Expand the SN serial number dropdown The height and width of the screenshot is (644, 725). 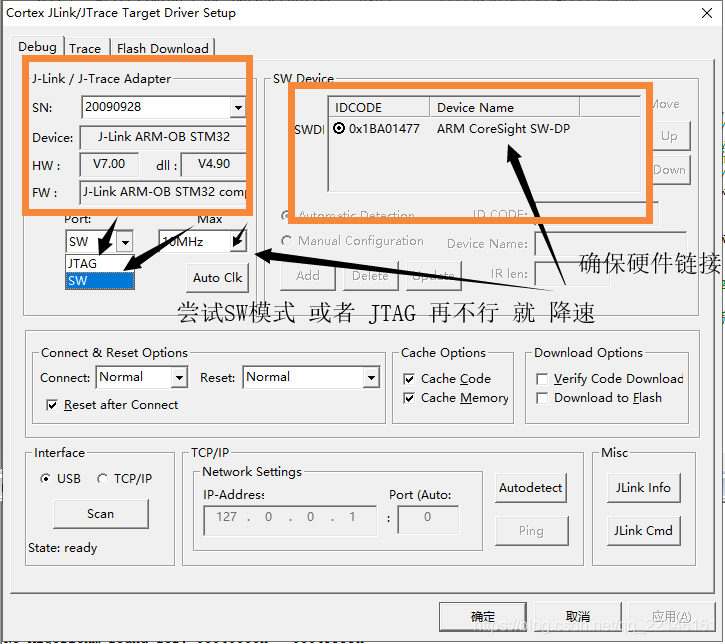point(238,107)
